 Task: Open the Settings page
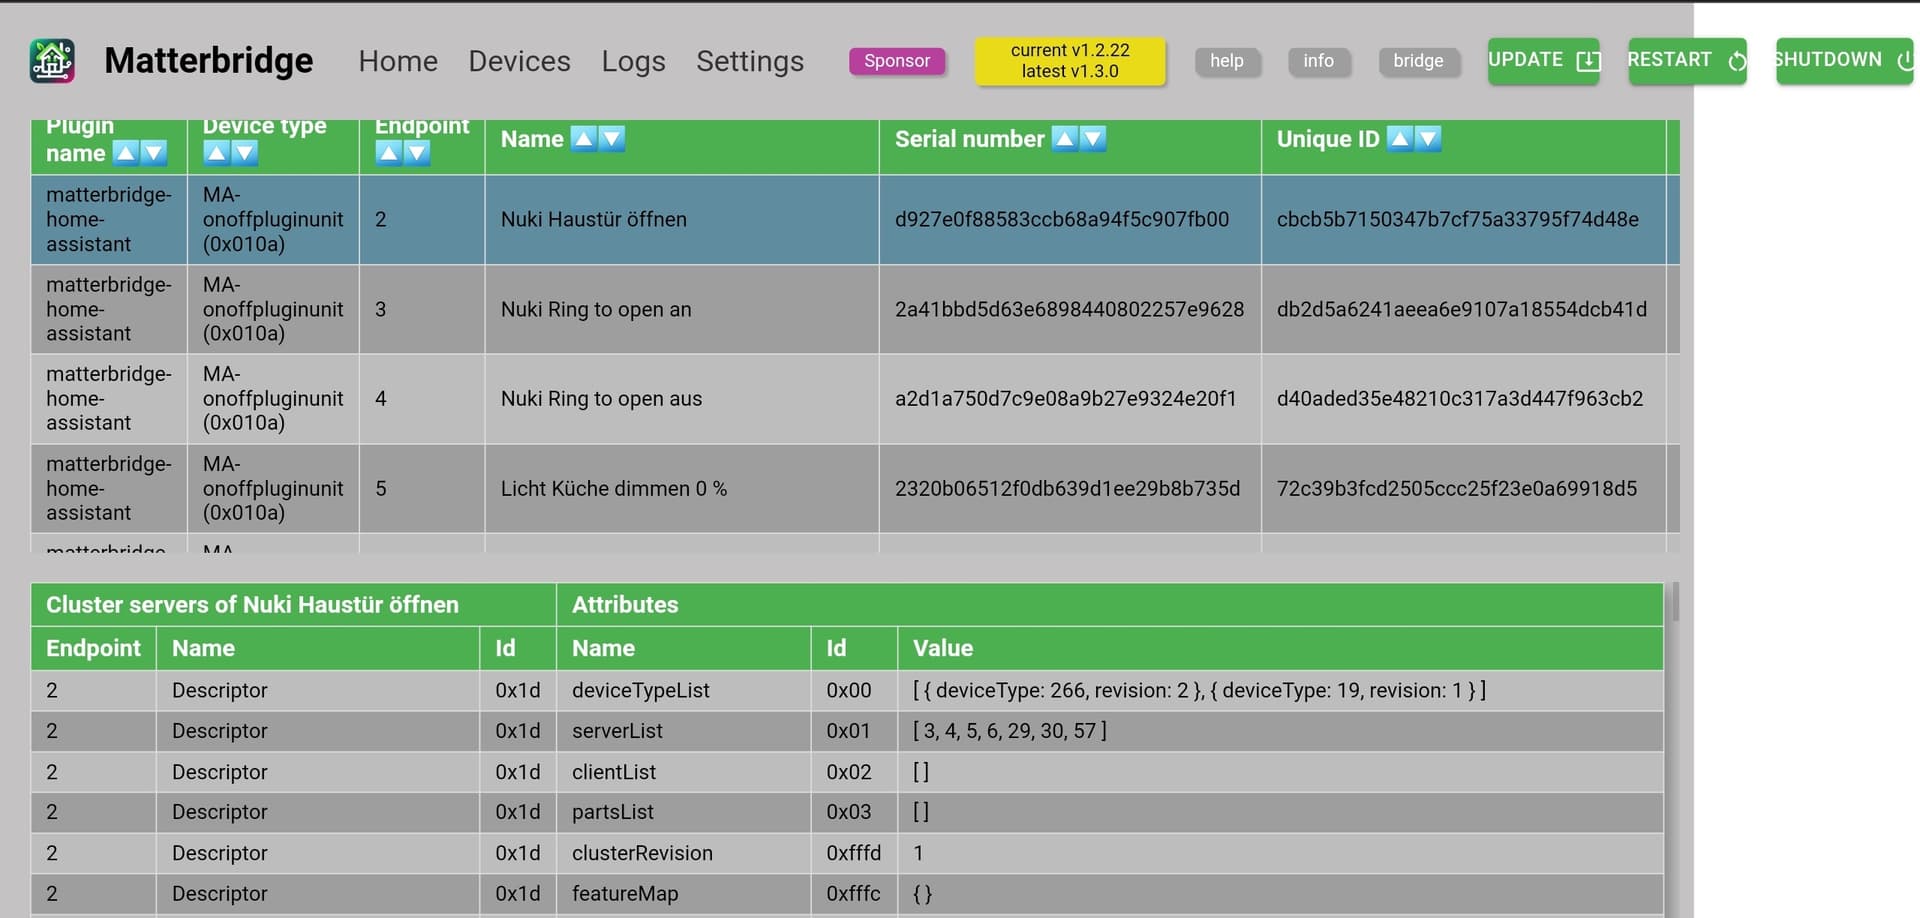point(750,61)
